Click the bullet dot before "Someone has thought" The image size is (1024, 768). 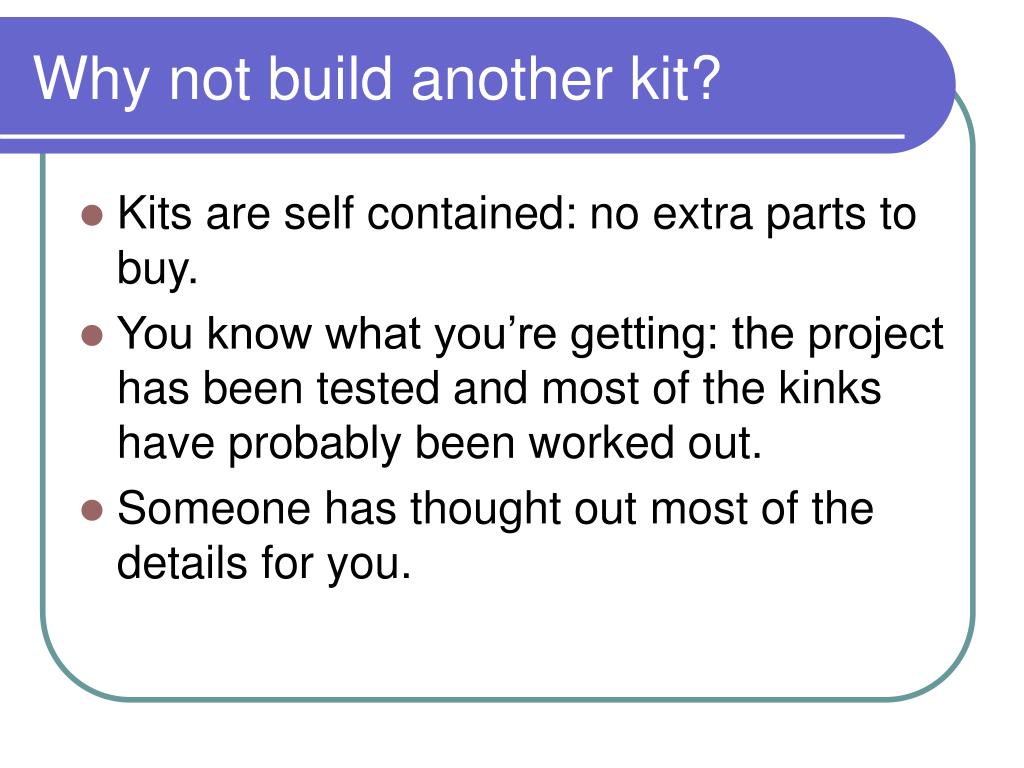(93, 510)
